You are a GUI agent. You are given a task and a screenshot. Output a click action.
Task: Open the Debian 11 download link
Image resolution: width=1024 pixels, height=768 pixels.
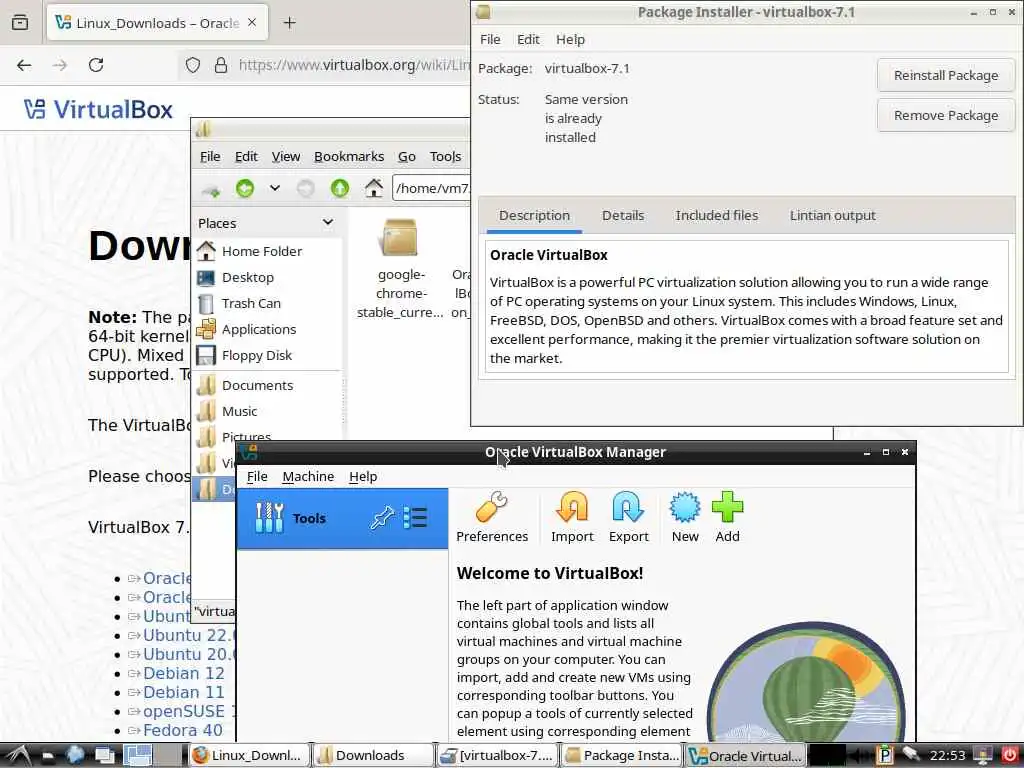[184, 692]
